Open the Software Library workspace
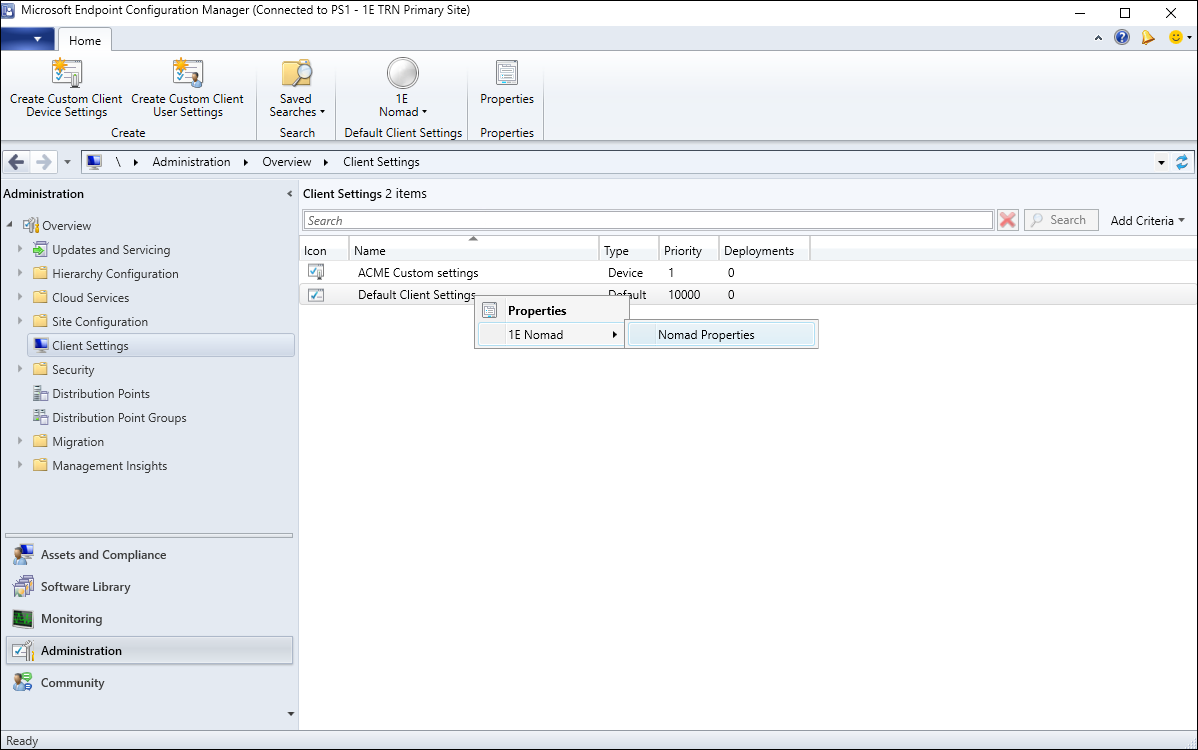This screenshot has width=1198, height=750. click(x=85, y=587)
